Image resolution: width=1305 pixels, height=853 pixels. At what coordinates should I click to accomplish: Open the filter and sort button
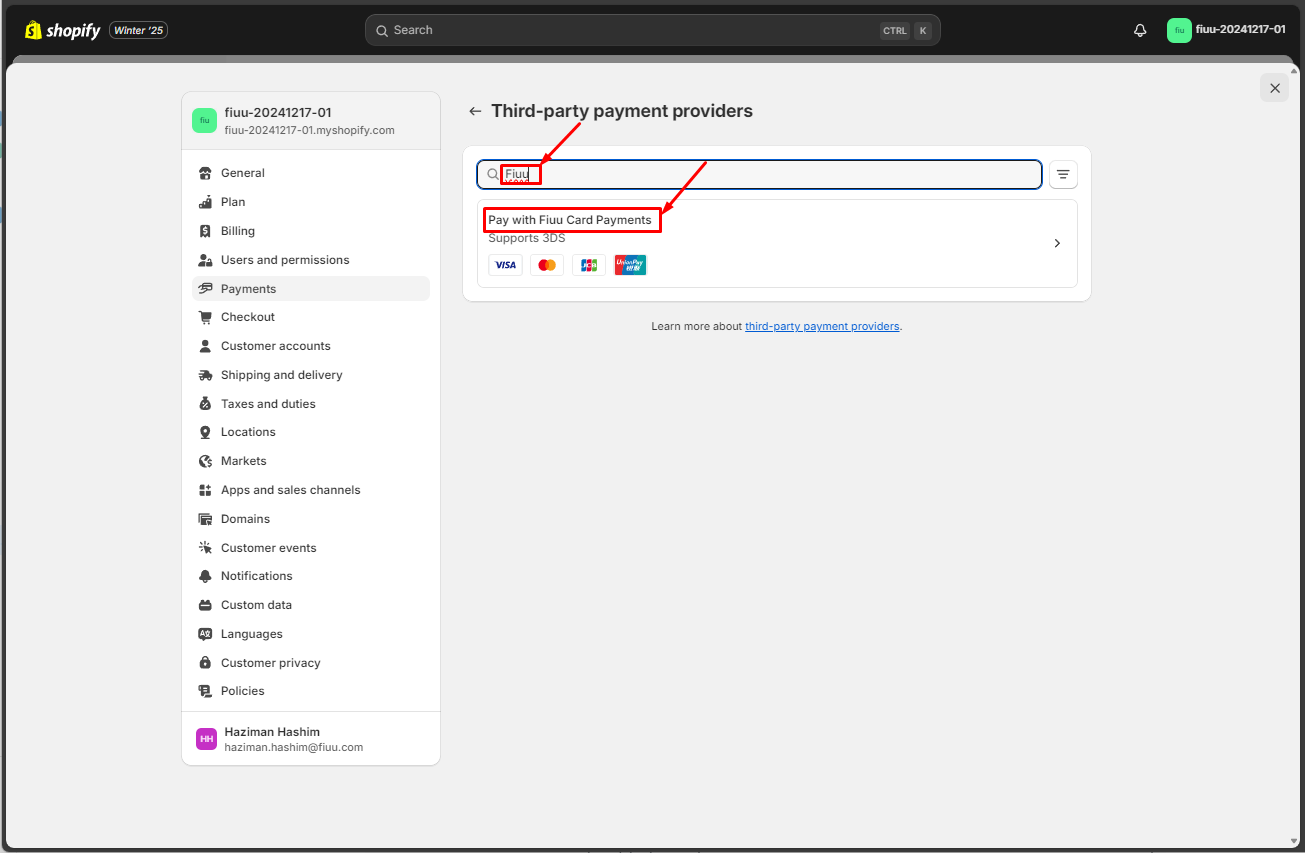pos(1063,174)
